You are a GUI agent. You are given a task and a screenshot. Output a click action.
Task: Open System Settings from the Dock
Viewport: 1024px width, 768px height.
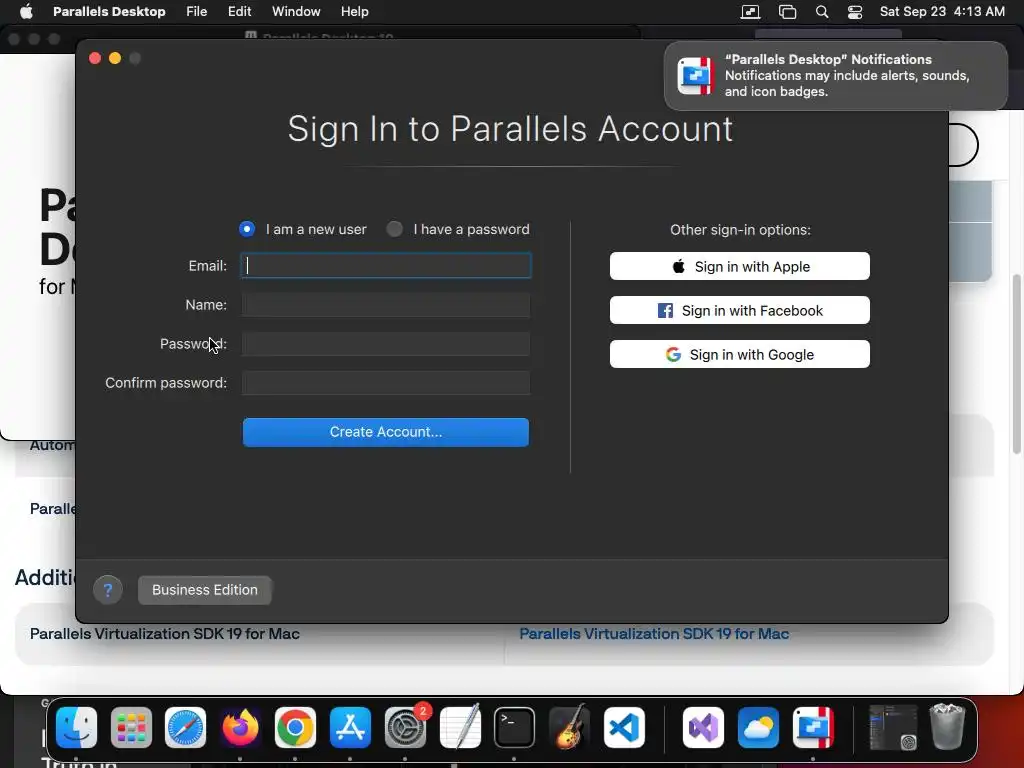click(406, 728)
